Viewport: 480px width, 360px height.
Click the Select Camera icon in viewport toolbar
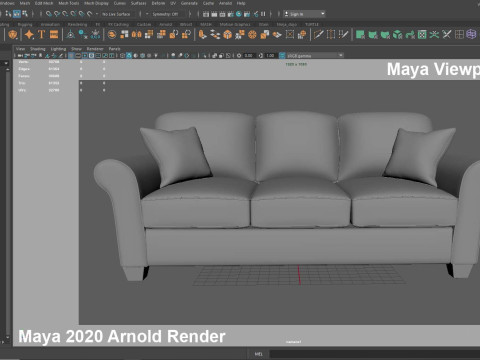(x=20, y=55)
